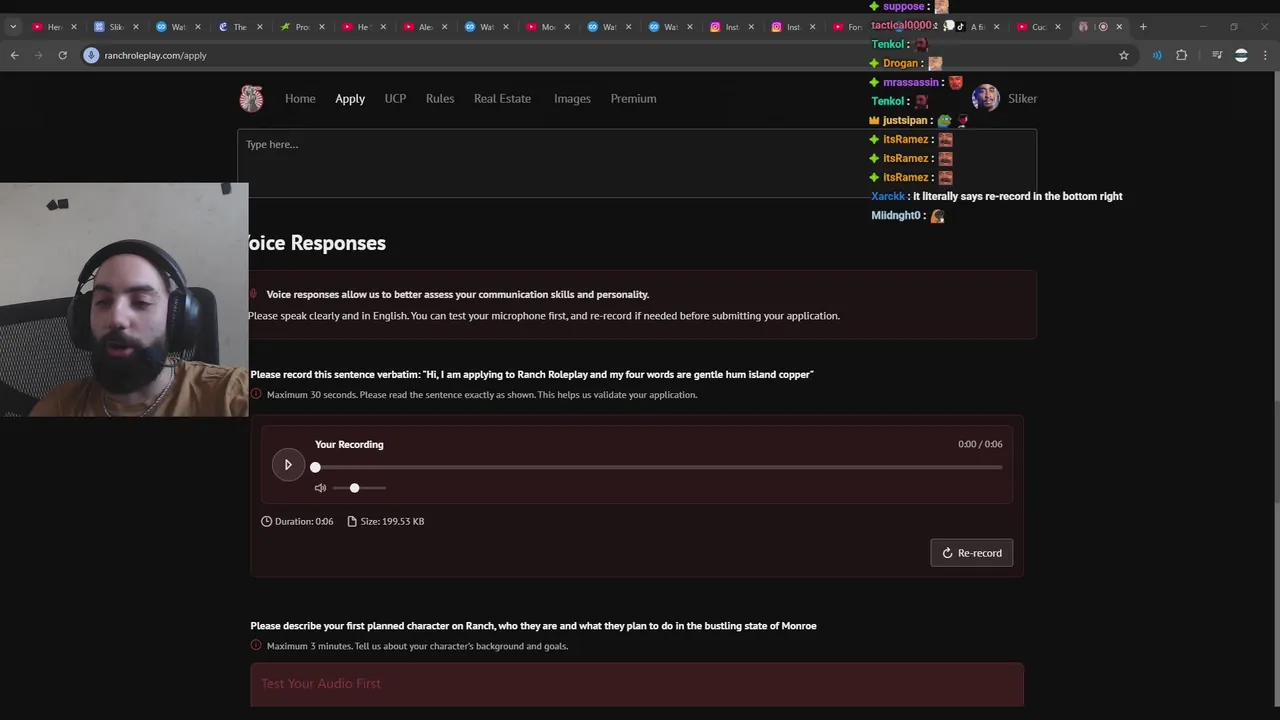Viewport: 1280px width, 720px height.
Task: Reload the ranchroleplay.com page
Action: (62, 55)
